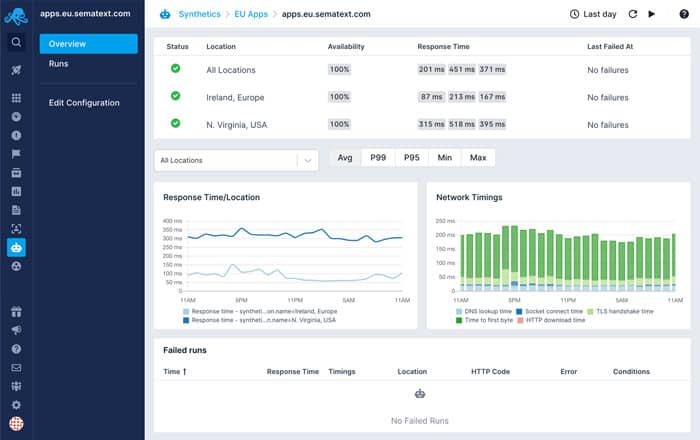Open the scan frame icon in sidebar
This screenshot has height=440, width=700.
click(16, 229)
